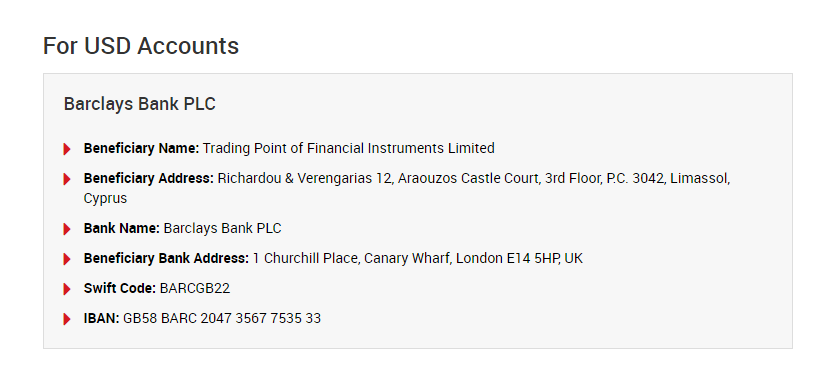This screenshot has width=826, height=377.
Task: Click the word 'Cyprus' in the address
Action: [x=105, y=199]
